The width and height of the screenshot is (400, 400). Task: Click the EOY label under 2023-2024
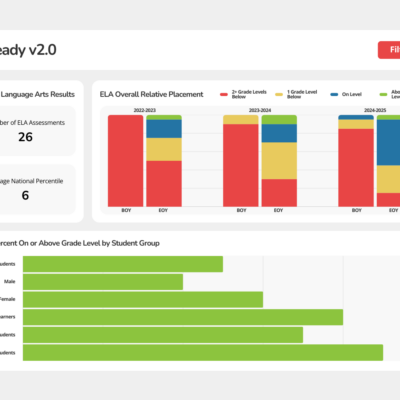point(278,210)
